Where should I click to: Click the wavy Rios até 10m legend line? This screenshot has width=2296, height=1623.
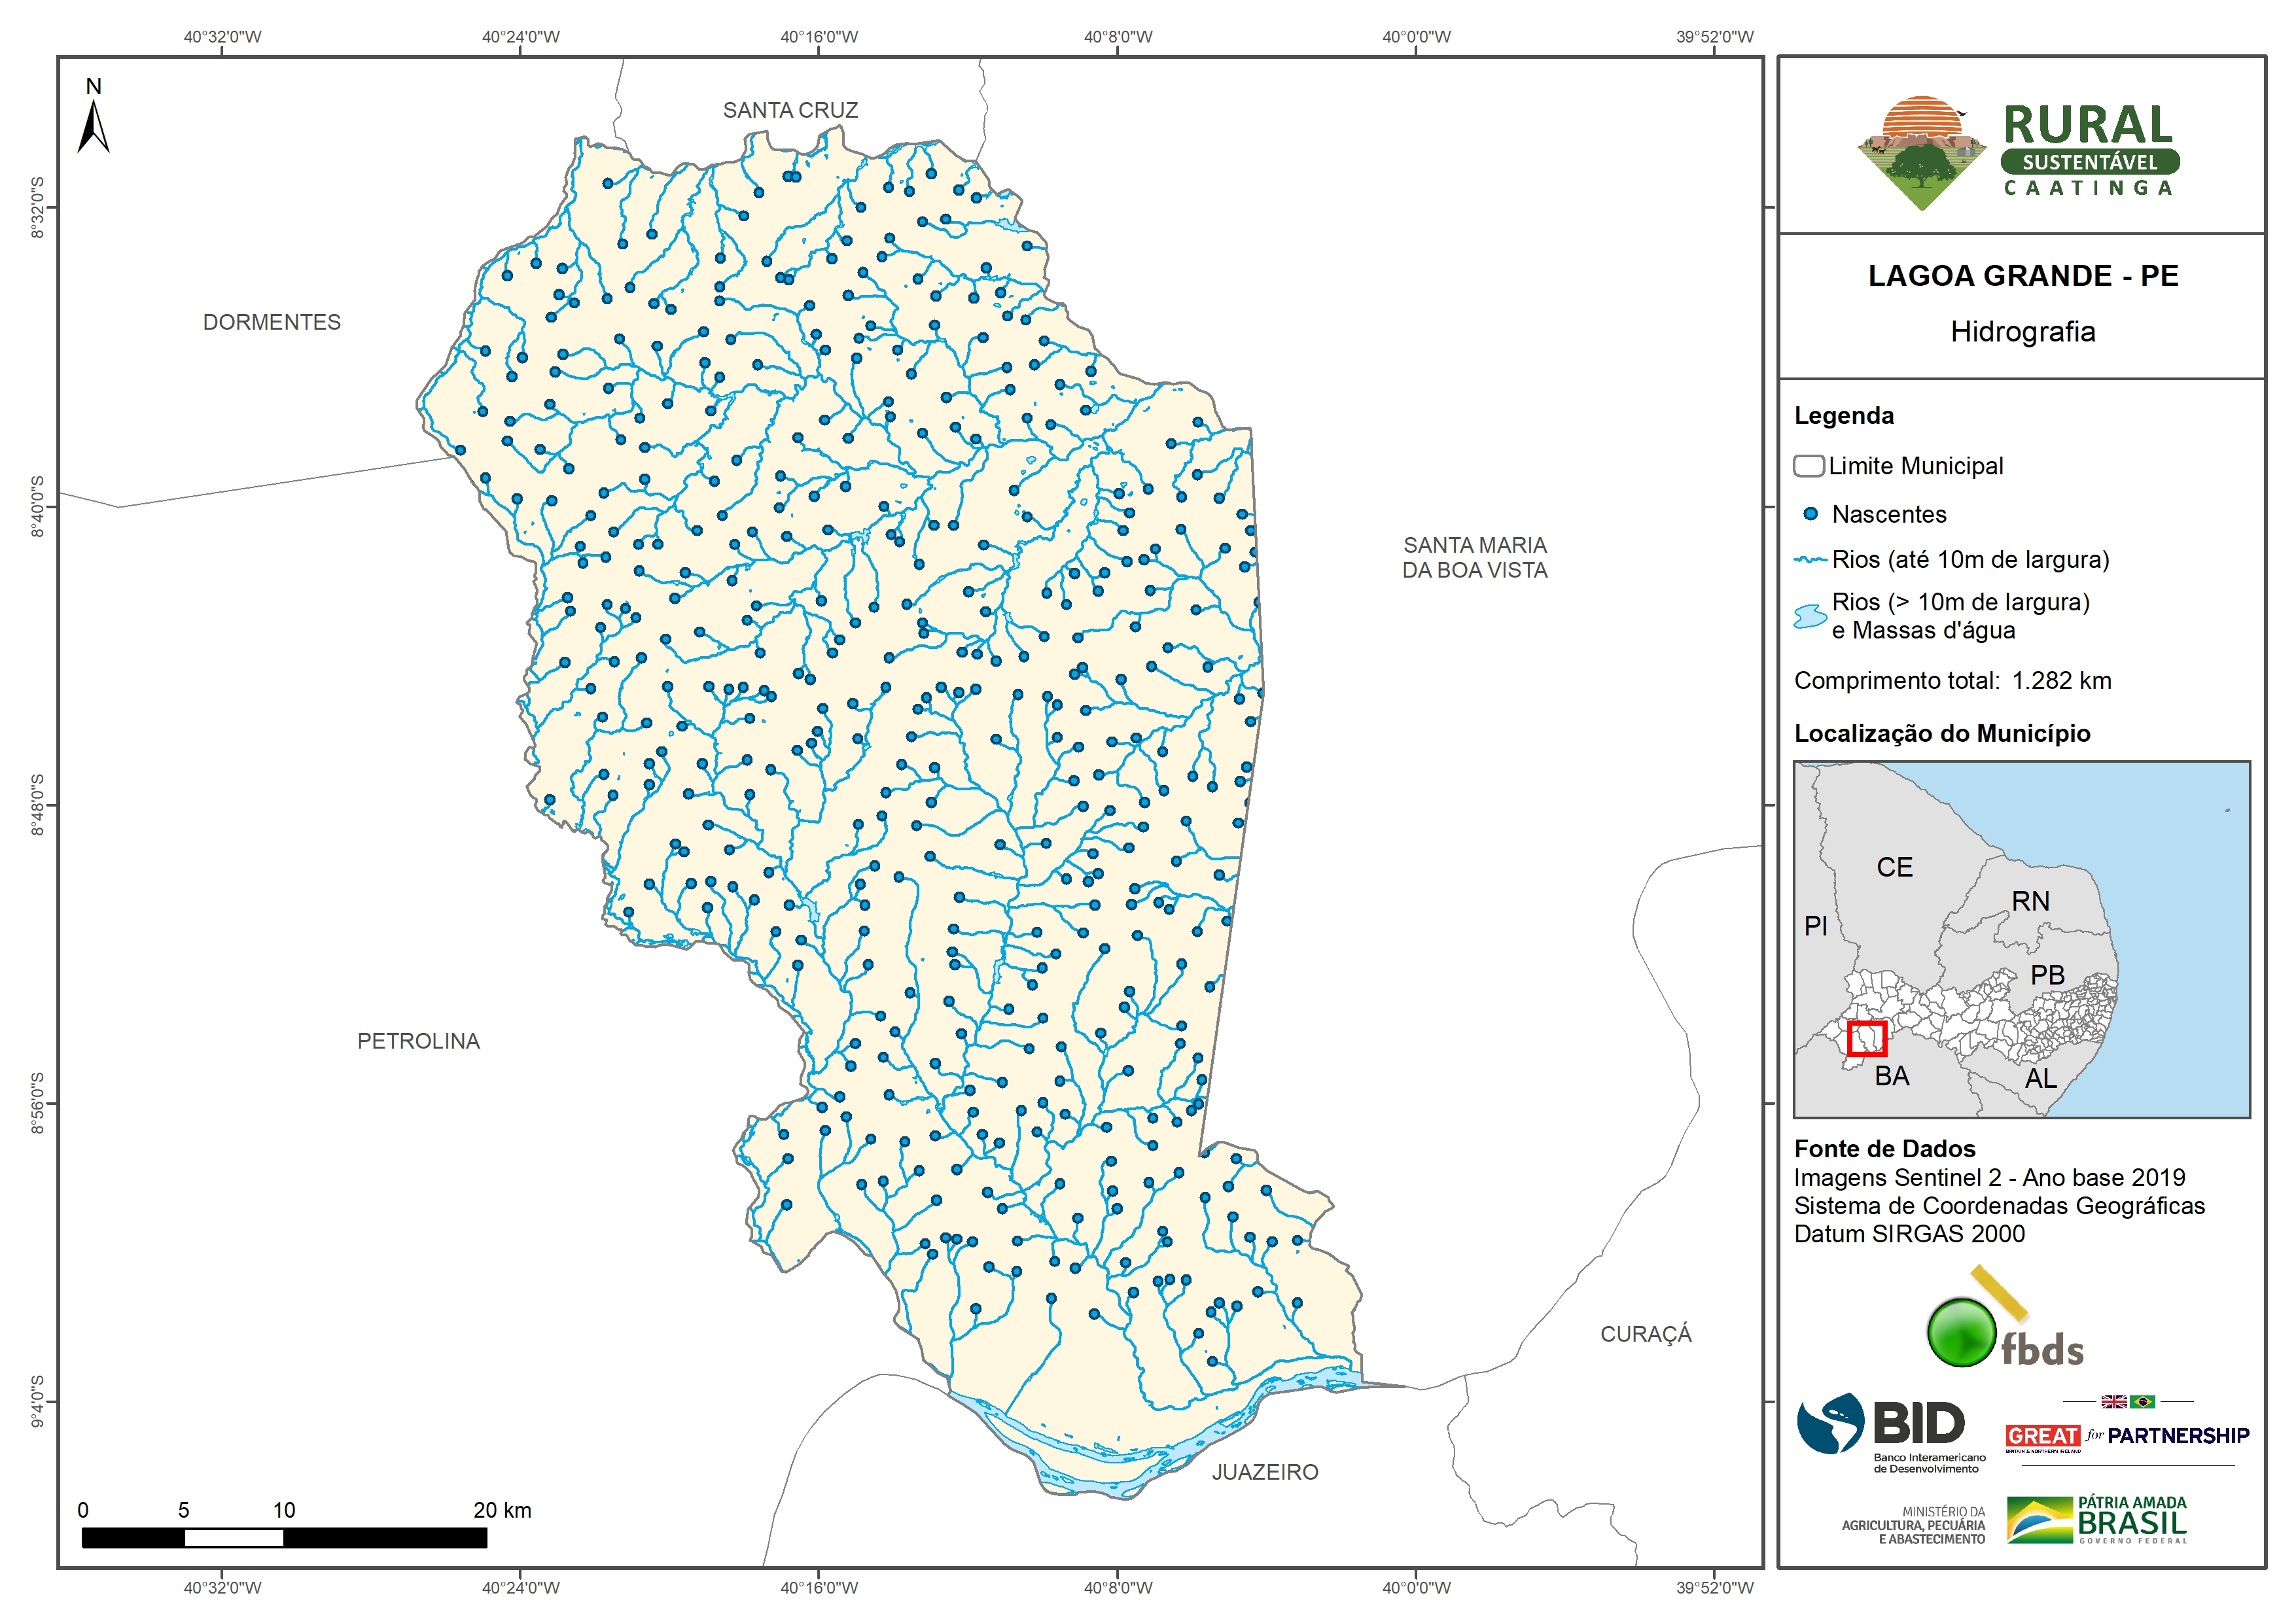click(1810, 560)
